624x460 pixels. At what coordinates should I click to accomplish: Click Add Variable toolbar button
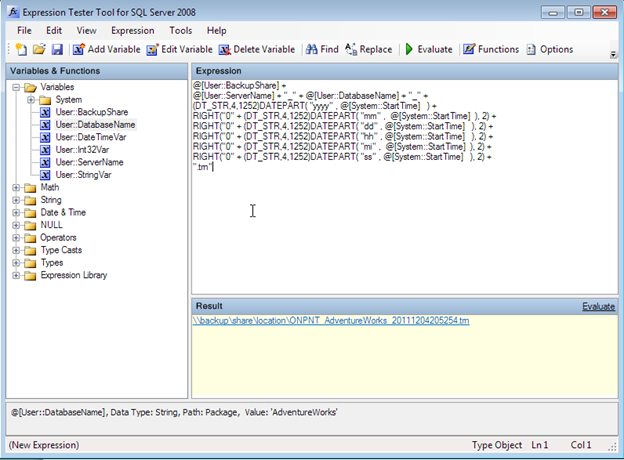107,49
